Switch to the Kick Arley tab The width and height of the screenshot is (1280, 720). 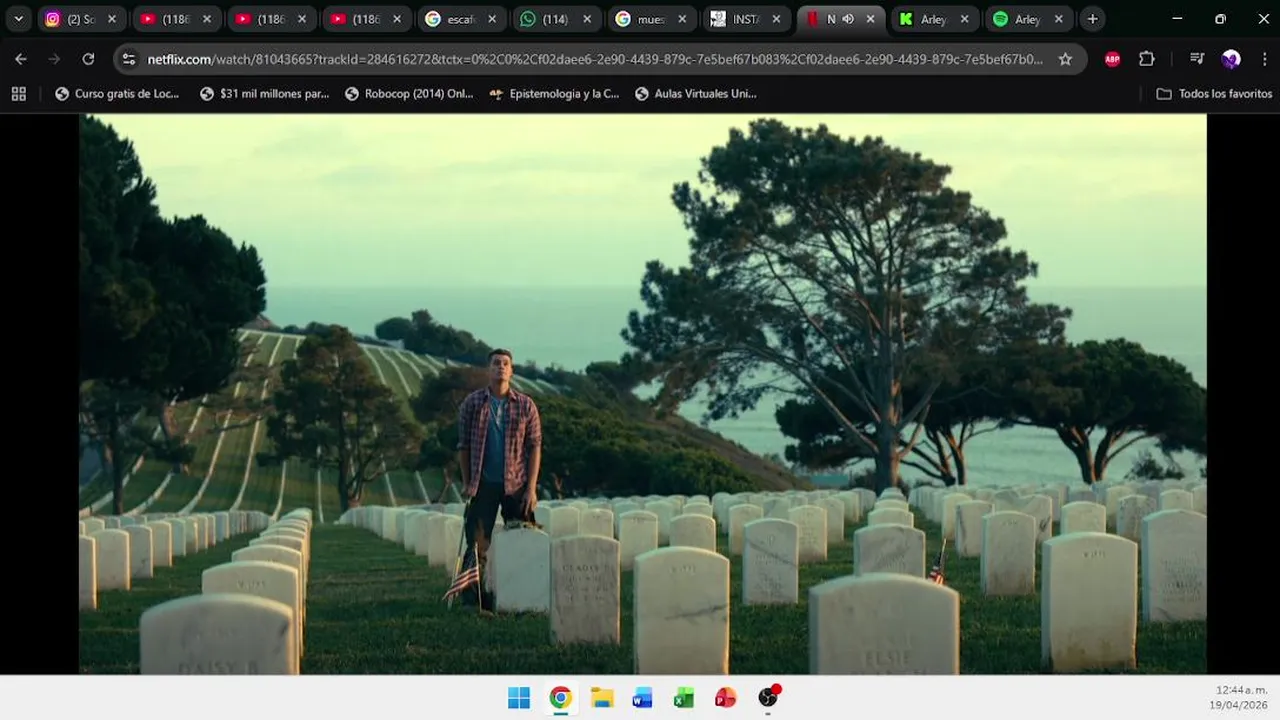934,19
